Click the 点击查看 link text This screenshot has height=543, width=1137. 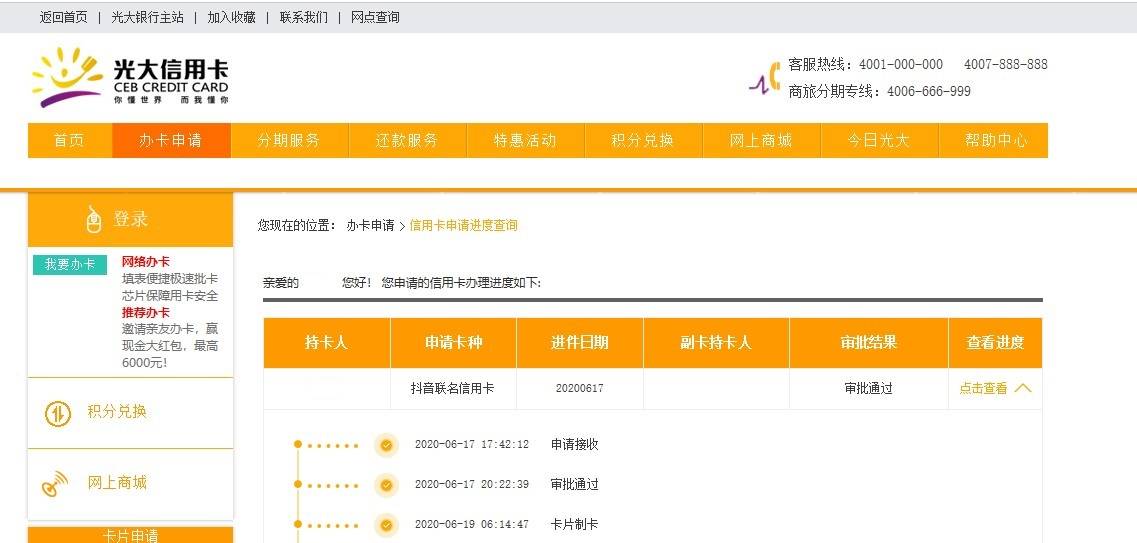coord(983,389)
